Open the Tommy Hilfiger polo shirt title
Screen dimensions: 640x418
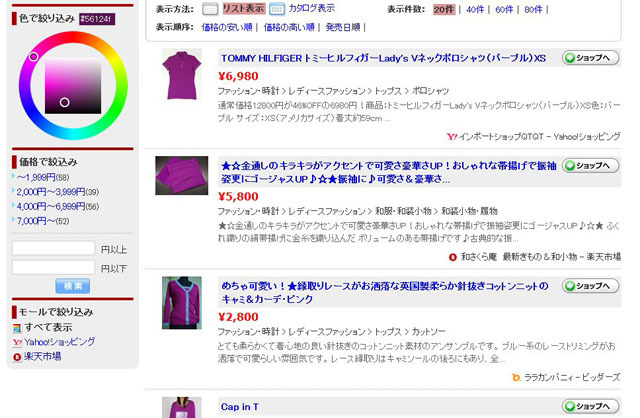pos(383,58)
